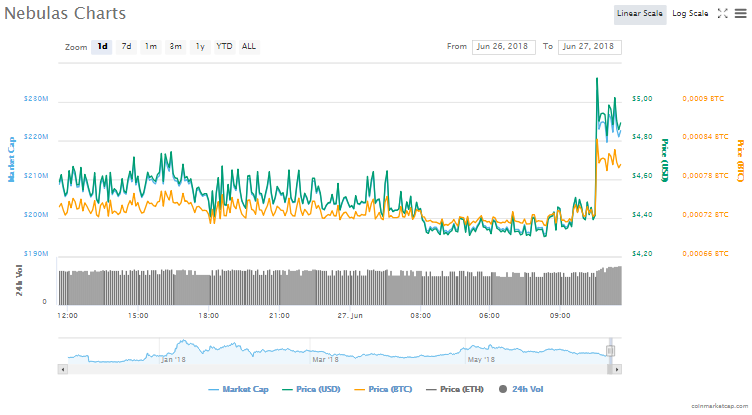This screenshot has height=415, width=752.
Task: Switch to Linear Scale
Action: [640, 14]
